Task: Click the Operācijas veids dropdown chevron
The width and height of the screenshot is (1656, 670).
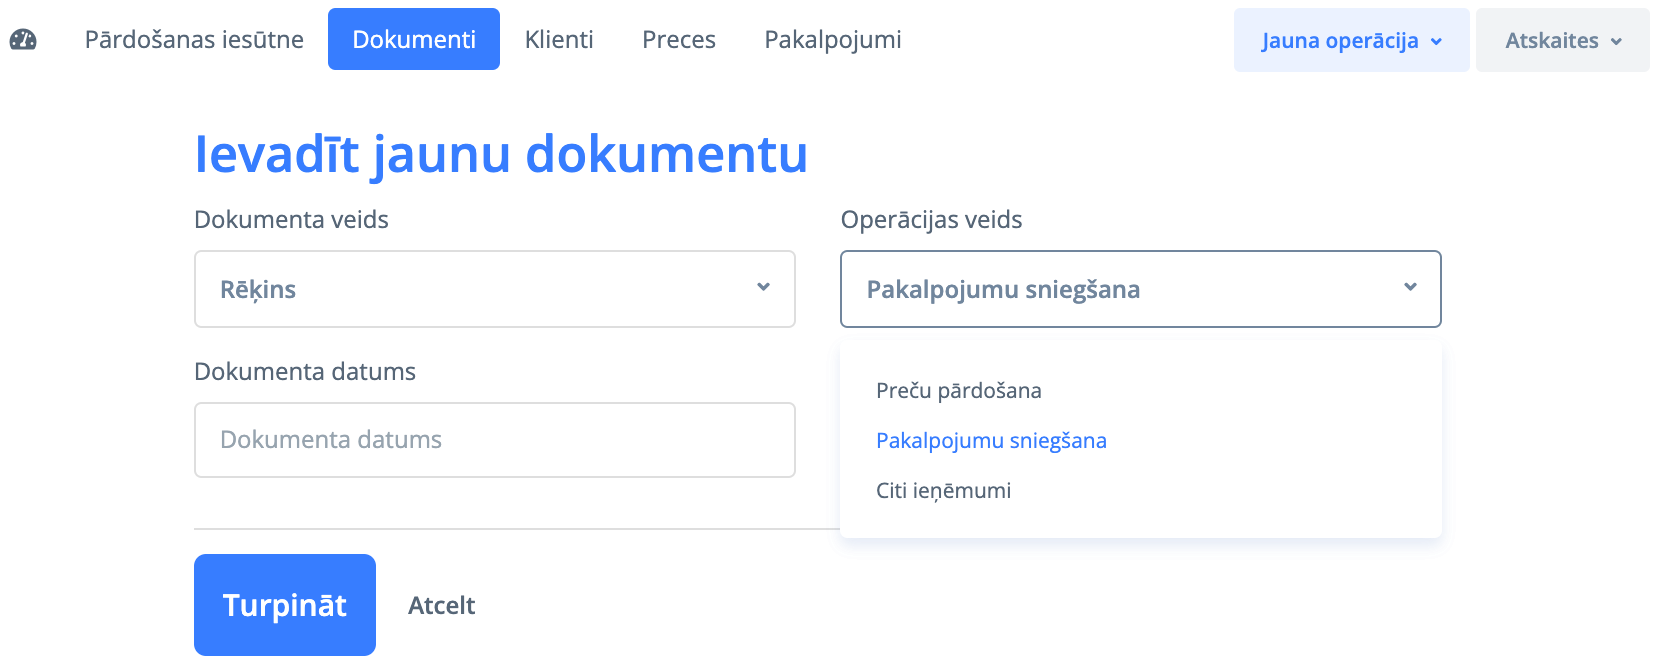Action: pos(1411,287)
